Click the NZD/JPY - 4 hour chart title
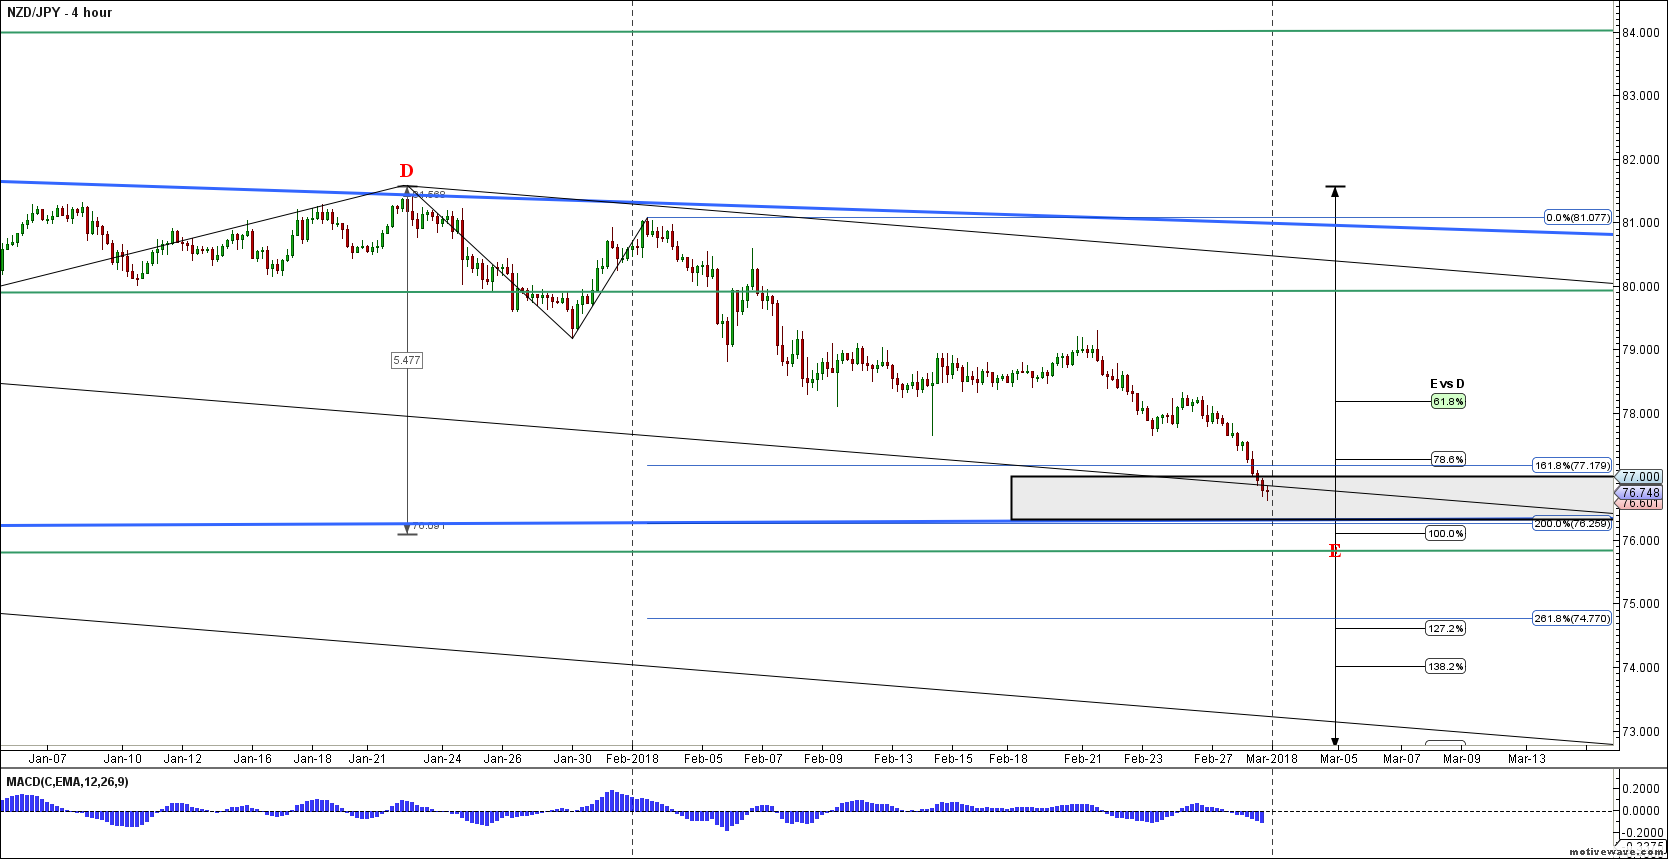 [x=60, y=12]
